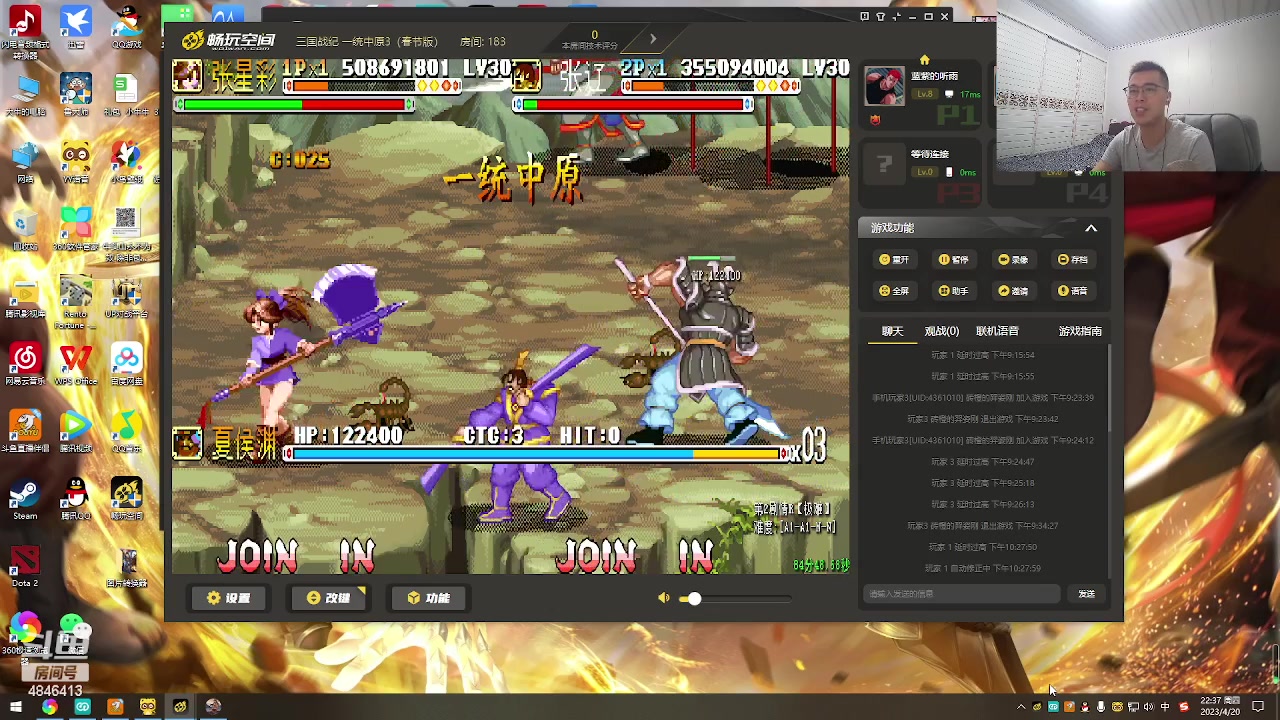The width and height of the screenshot is (1280, 720).
Task: Click the arrow next to the score rating
Action: [653, 40]
